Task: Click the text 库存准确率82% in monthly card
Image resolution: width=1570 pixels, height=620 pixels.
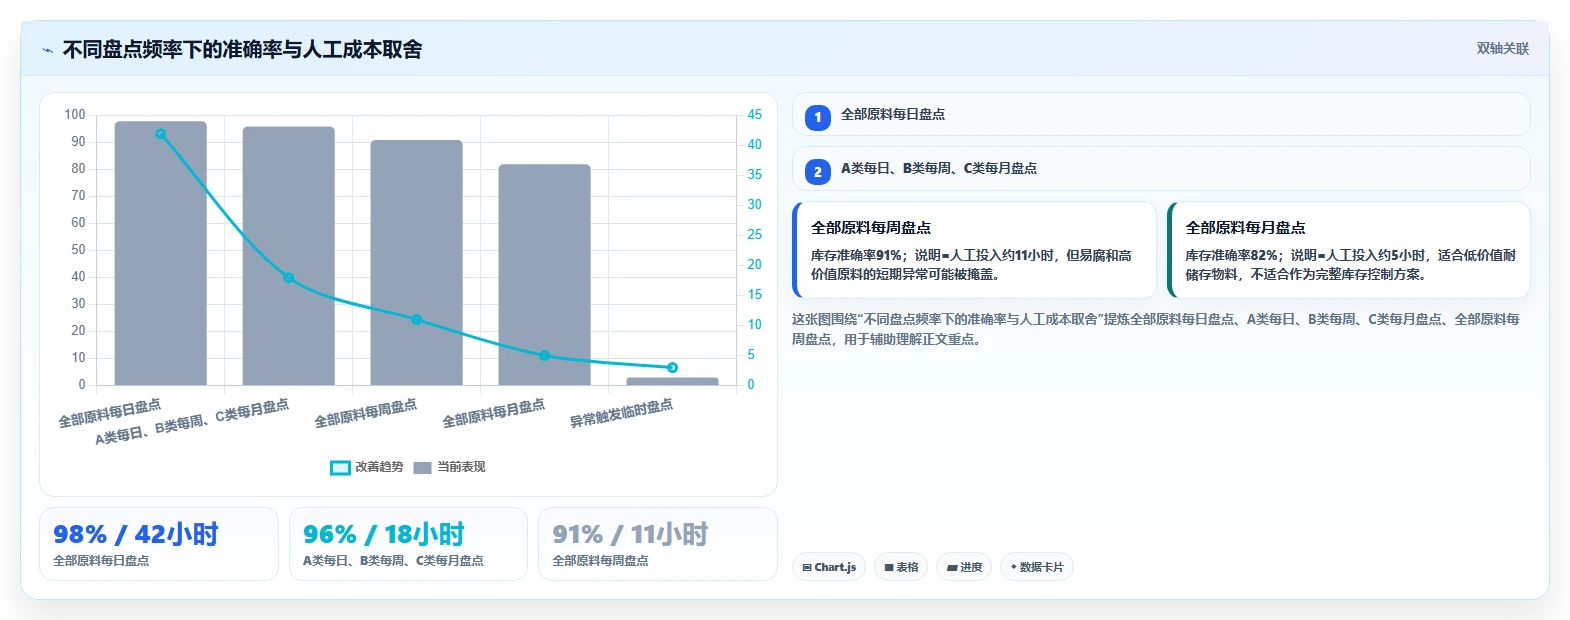Action: click(x=1232, y=256)
